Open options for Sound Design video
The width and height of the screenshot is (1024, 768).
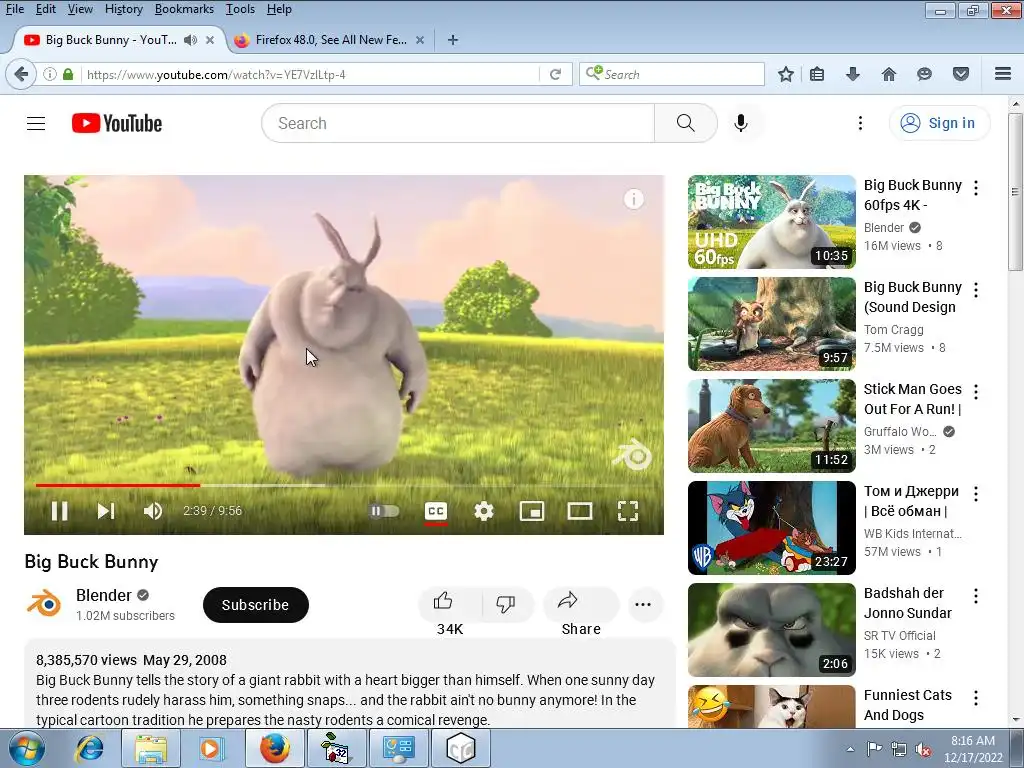tap(976, 290)
